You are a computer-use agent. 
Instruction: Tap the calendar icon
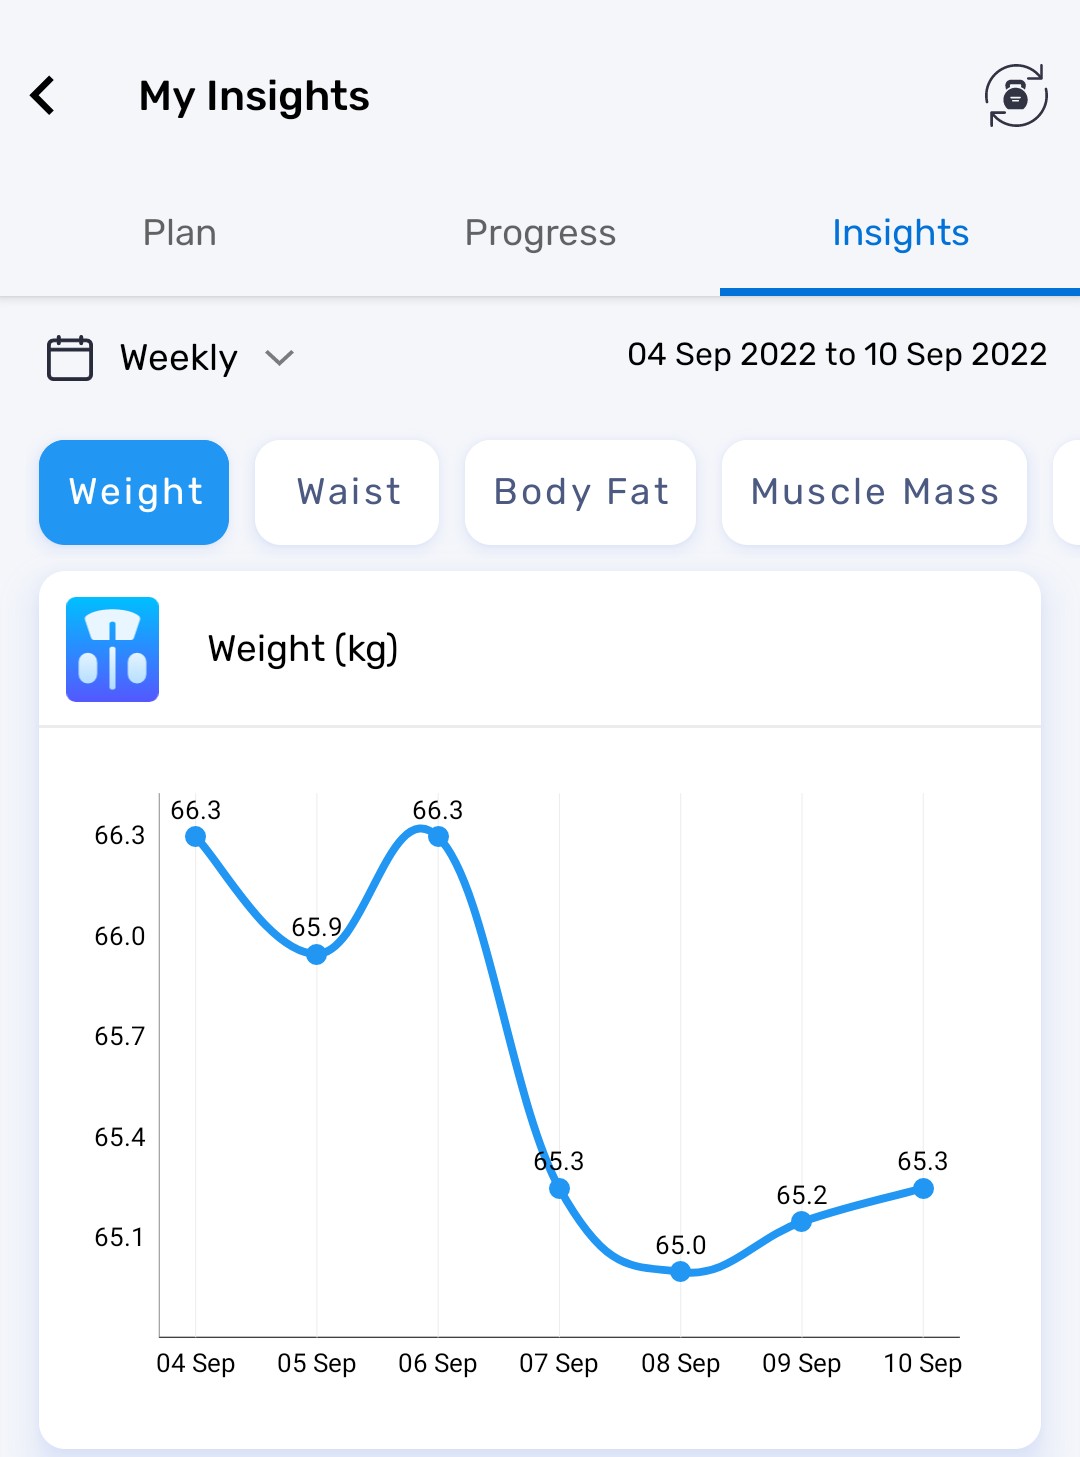coord(70,357)
